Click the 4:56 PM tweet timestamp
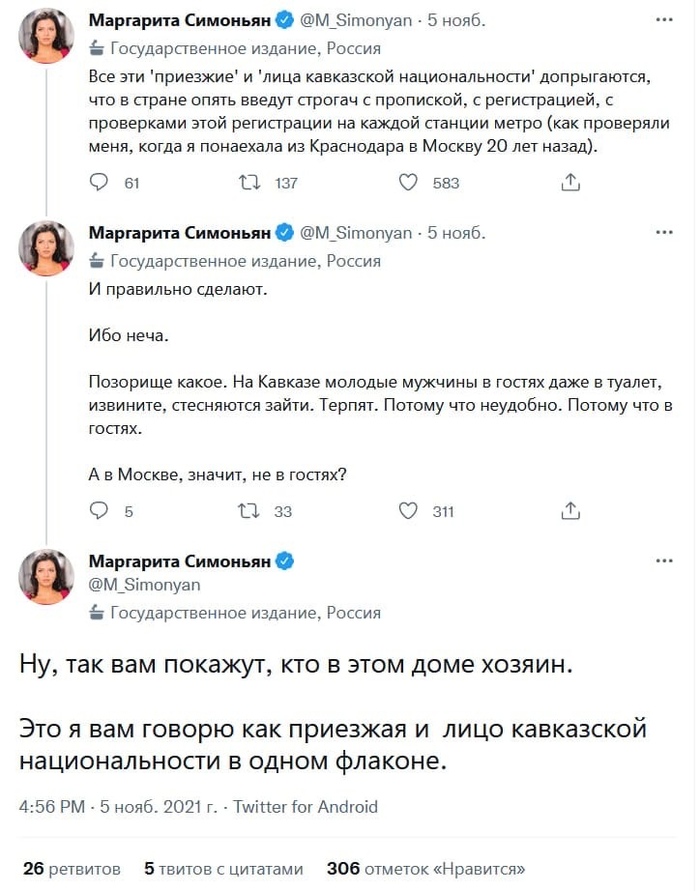700x891 pixels. pos(50,806)
